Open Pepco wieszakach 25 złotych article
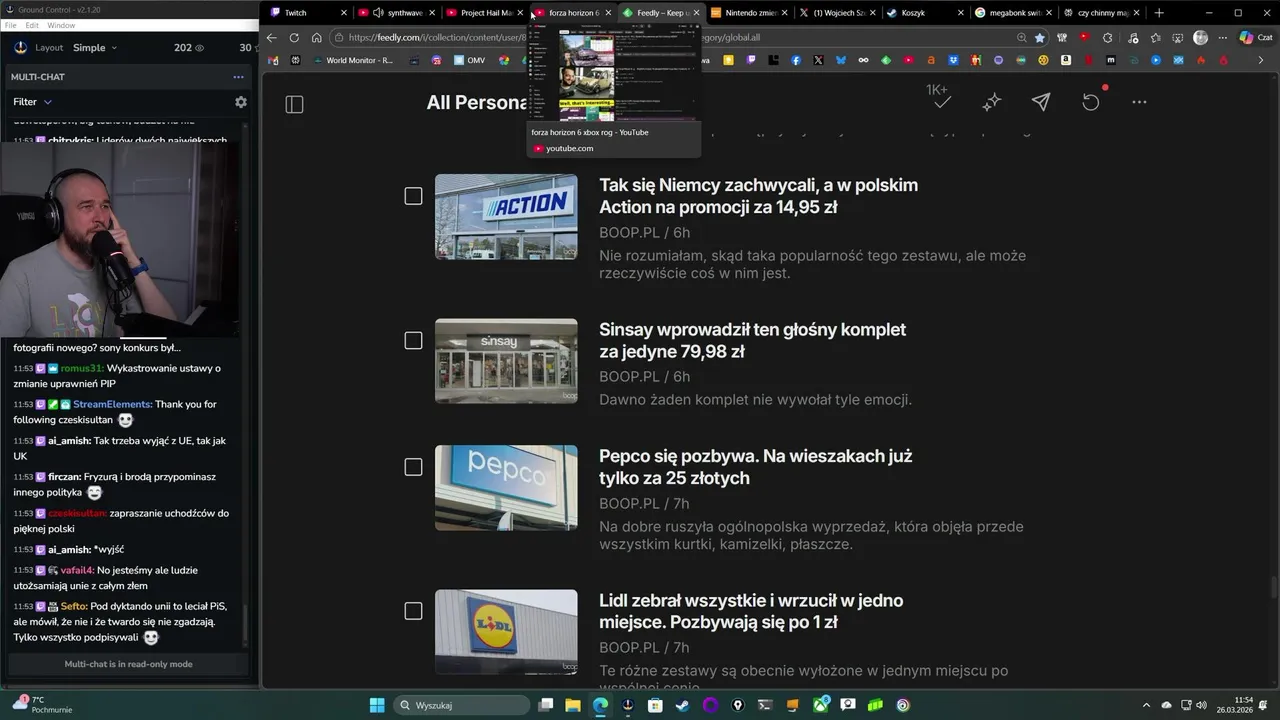 755,467
